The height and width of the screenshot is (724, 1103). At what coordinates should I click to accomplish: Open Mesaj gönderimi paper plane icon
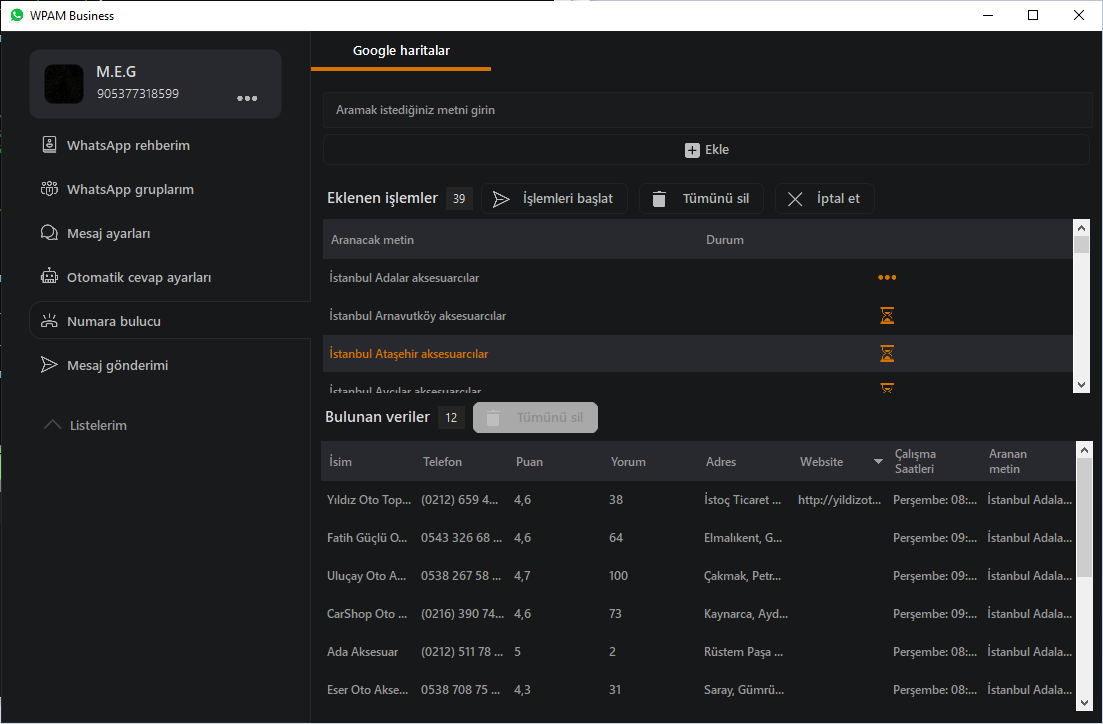tap(48, 365)
